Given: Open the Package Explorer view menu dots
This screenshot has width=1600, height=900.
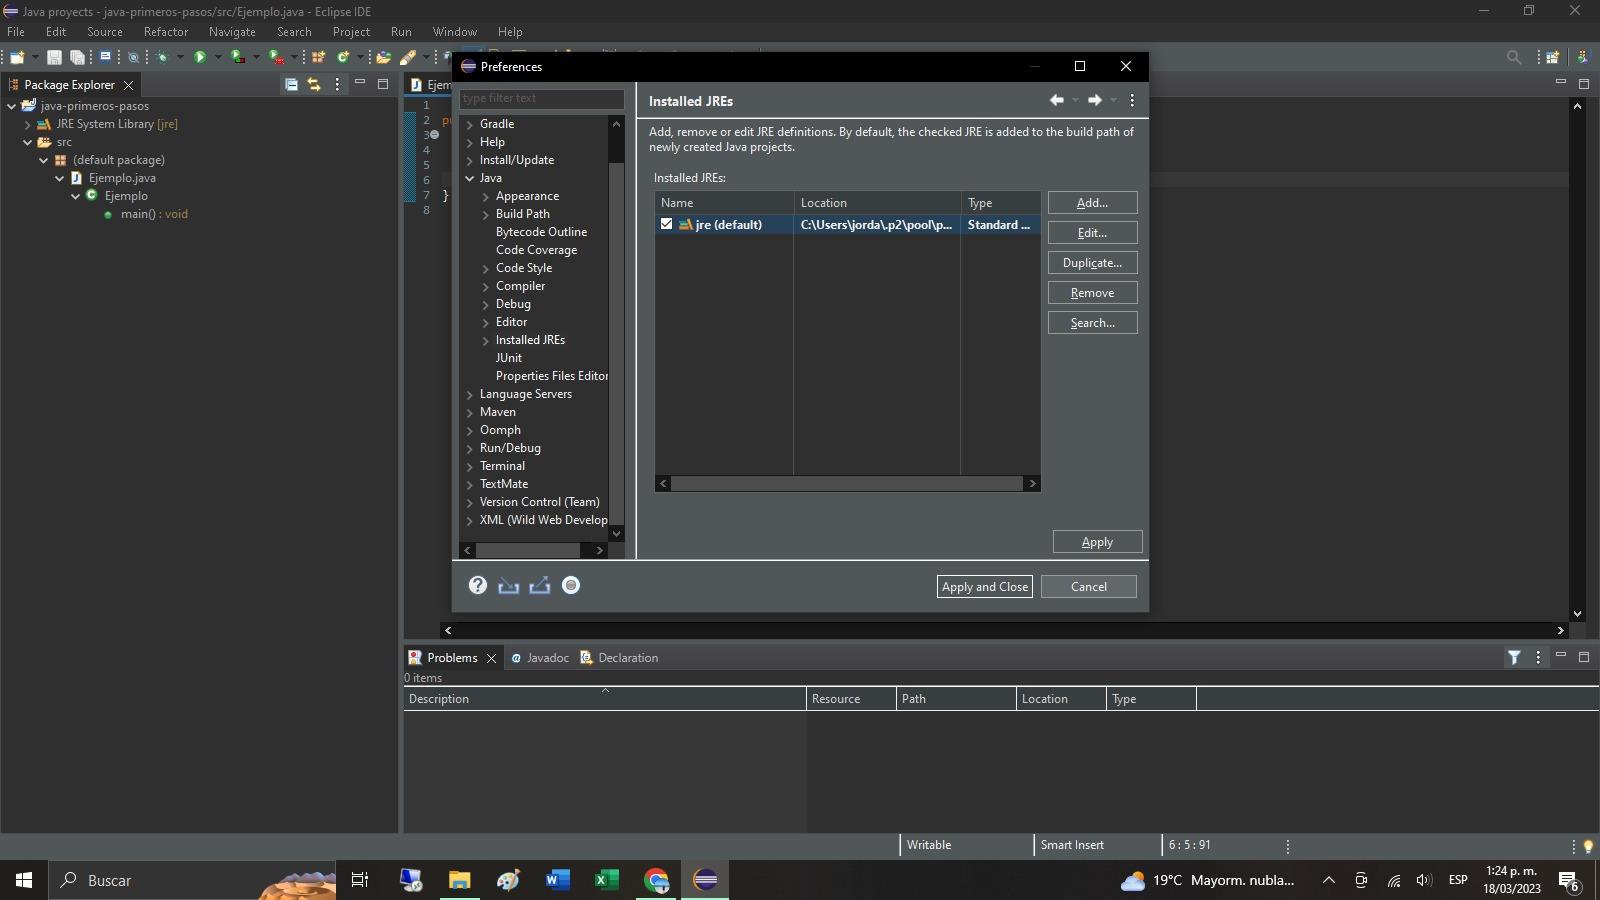Looking at the screenshot, I should pos(337,85).
